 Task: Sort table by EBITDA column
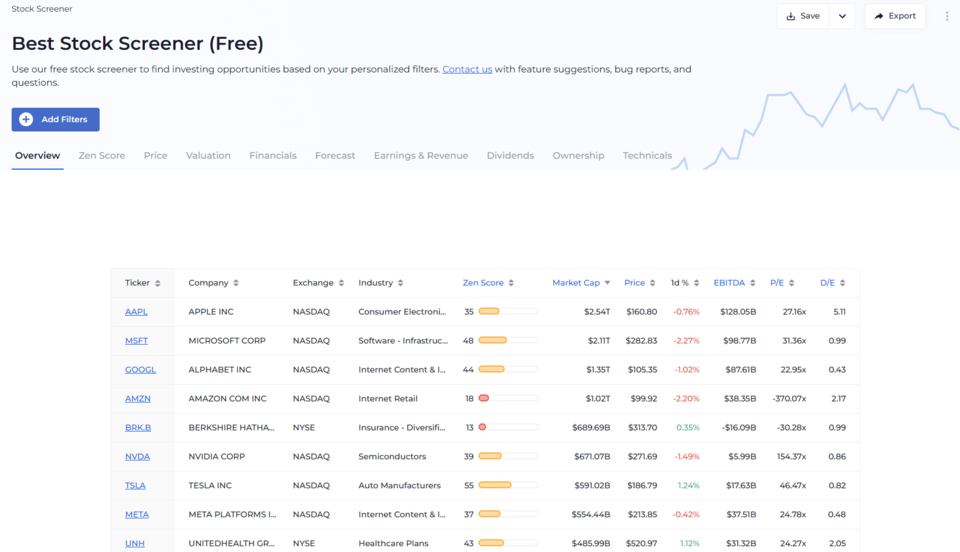pyautogui.click(x=734, y=283)
